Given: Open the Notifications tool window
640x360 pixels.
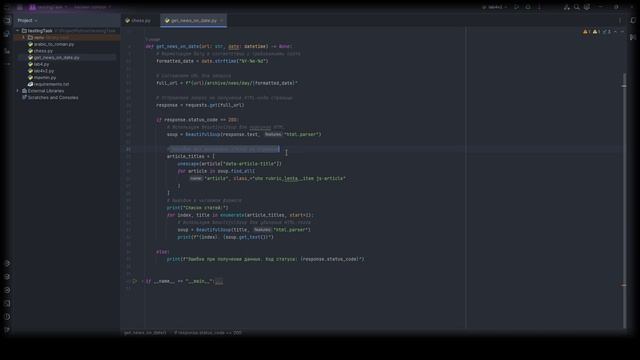Looking at the screenshot, I should [633, 20].
